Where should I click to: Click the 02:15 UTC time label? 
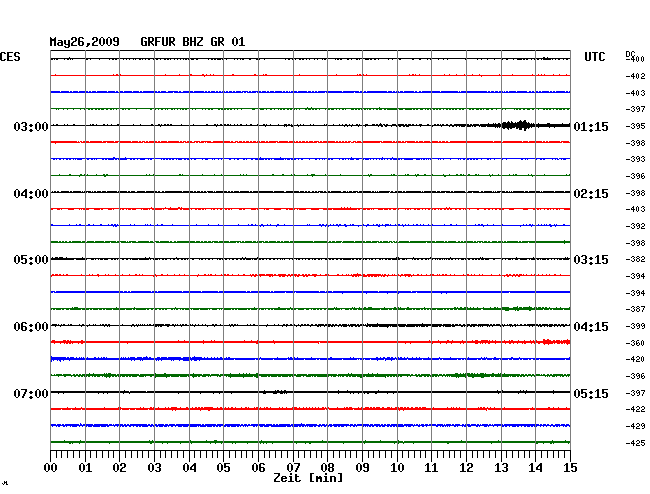coord(591,194)
